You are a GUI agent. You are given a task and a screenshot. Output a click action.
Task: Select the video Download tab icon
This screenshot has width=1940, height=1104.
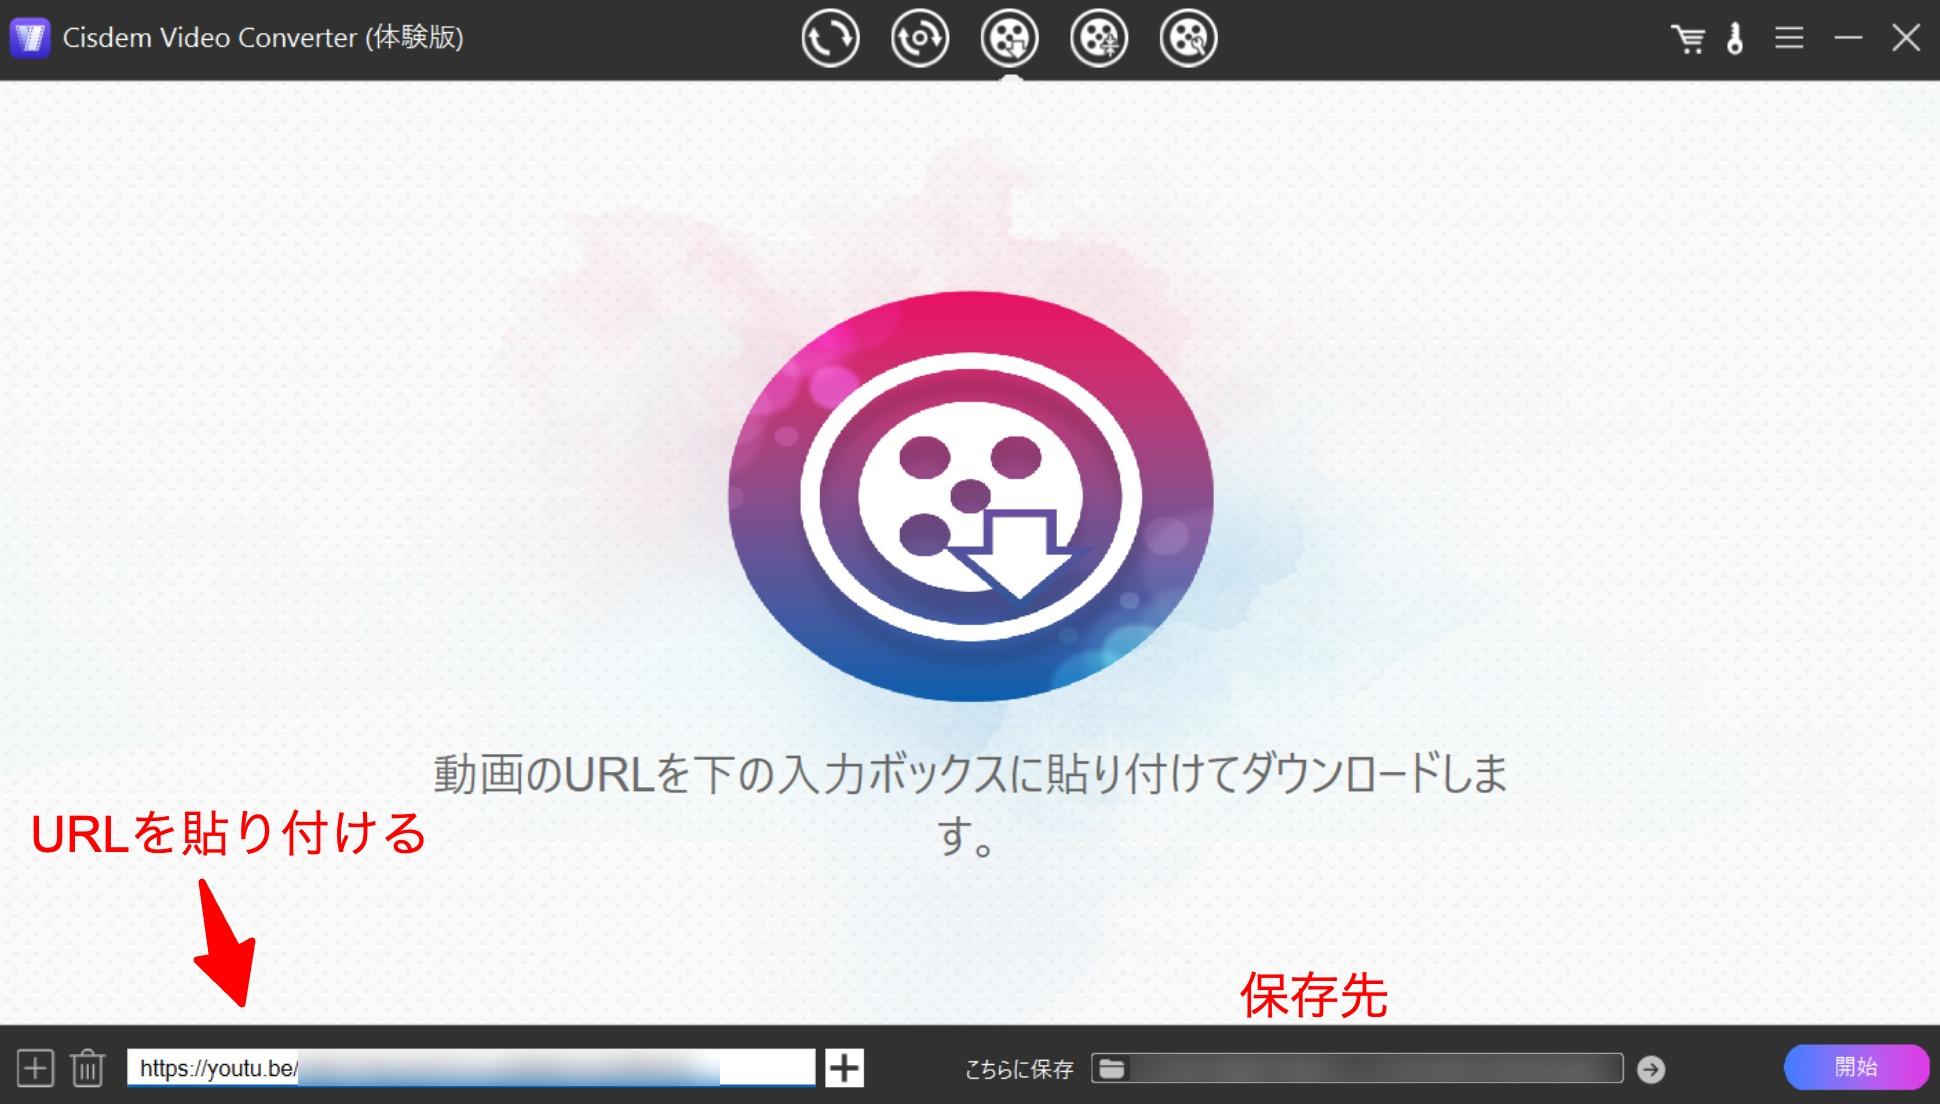[1009, 38]
